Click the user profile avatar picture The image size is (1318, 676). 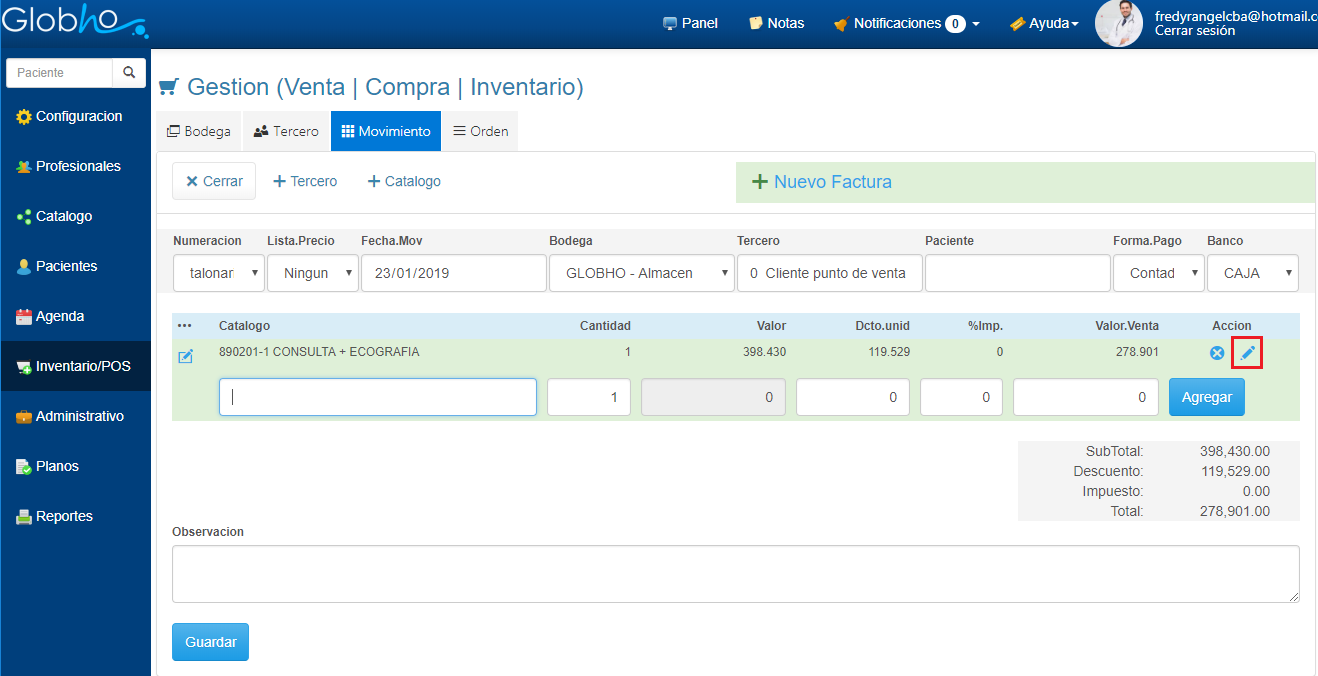coord(1118,23)
